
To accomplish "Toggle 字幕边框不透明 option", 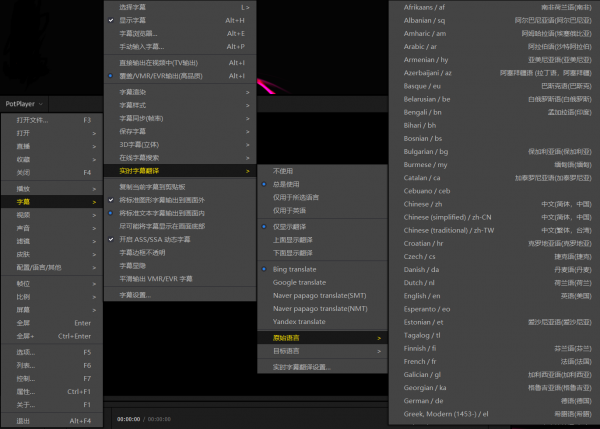I will 180,253.
